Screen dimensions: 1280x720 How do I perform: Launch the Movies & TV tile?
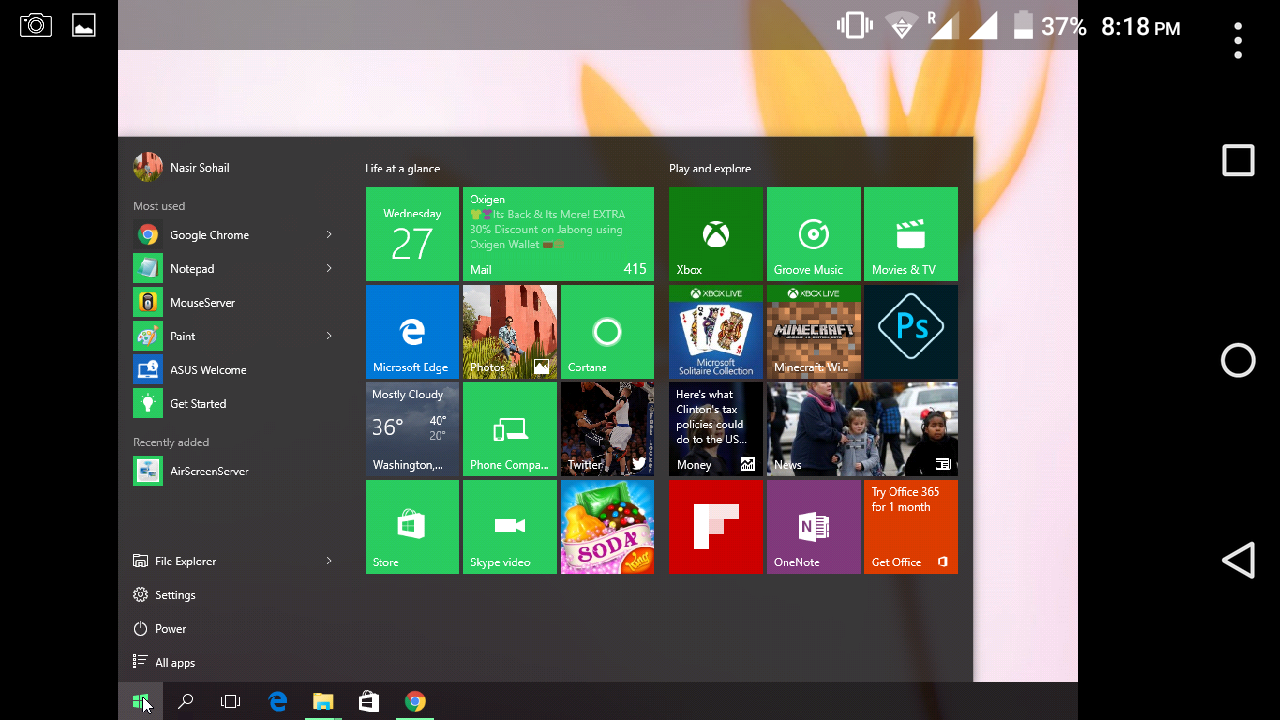(x=910, y=234)
